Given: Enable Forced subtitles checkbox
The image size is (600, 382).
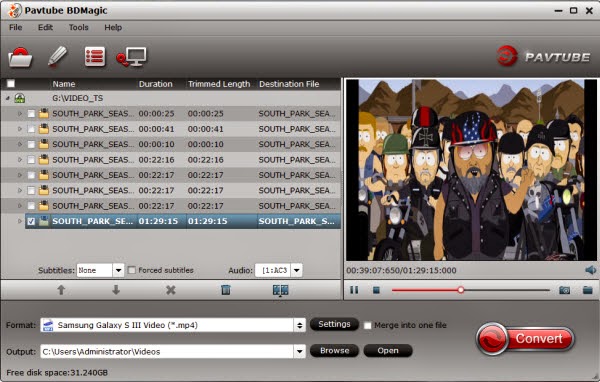Looking at the screenshot, I should 132,270.
